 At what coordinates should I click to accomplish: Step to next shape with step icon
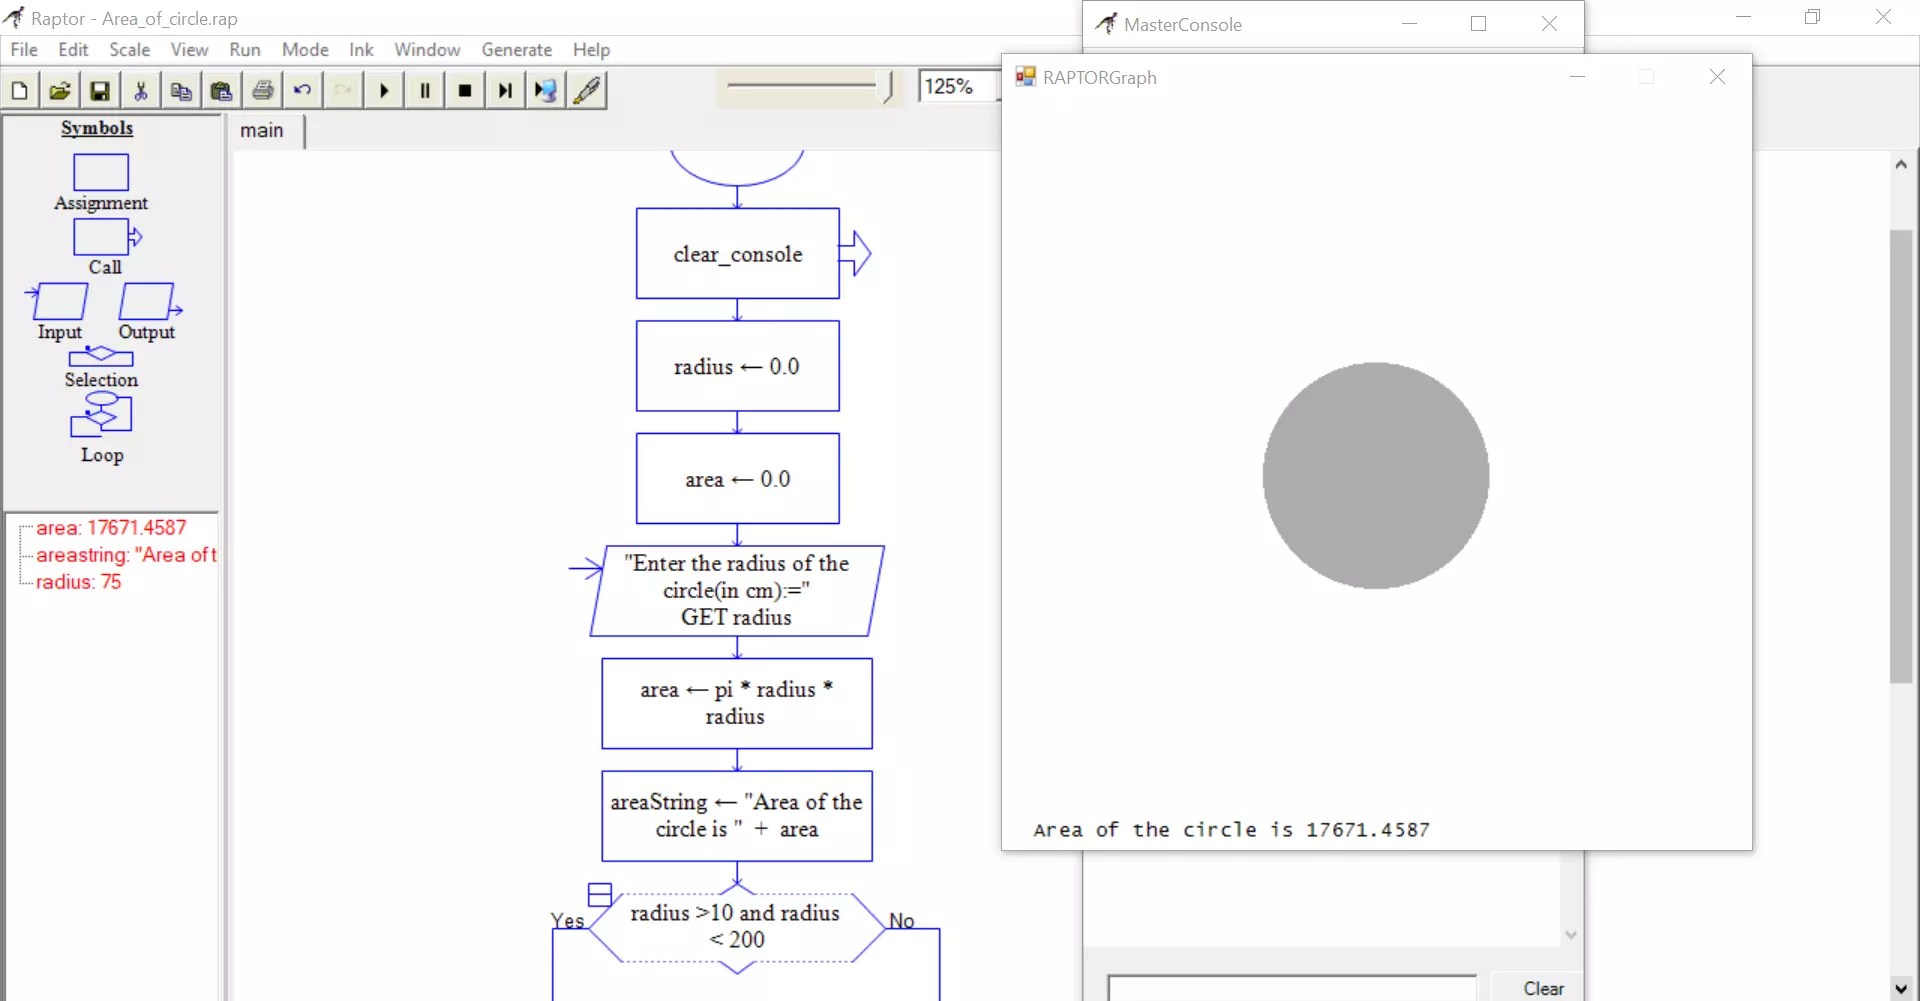click(x=505, y=91)
